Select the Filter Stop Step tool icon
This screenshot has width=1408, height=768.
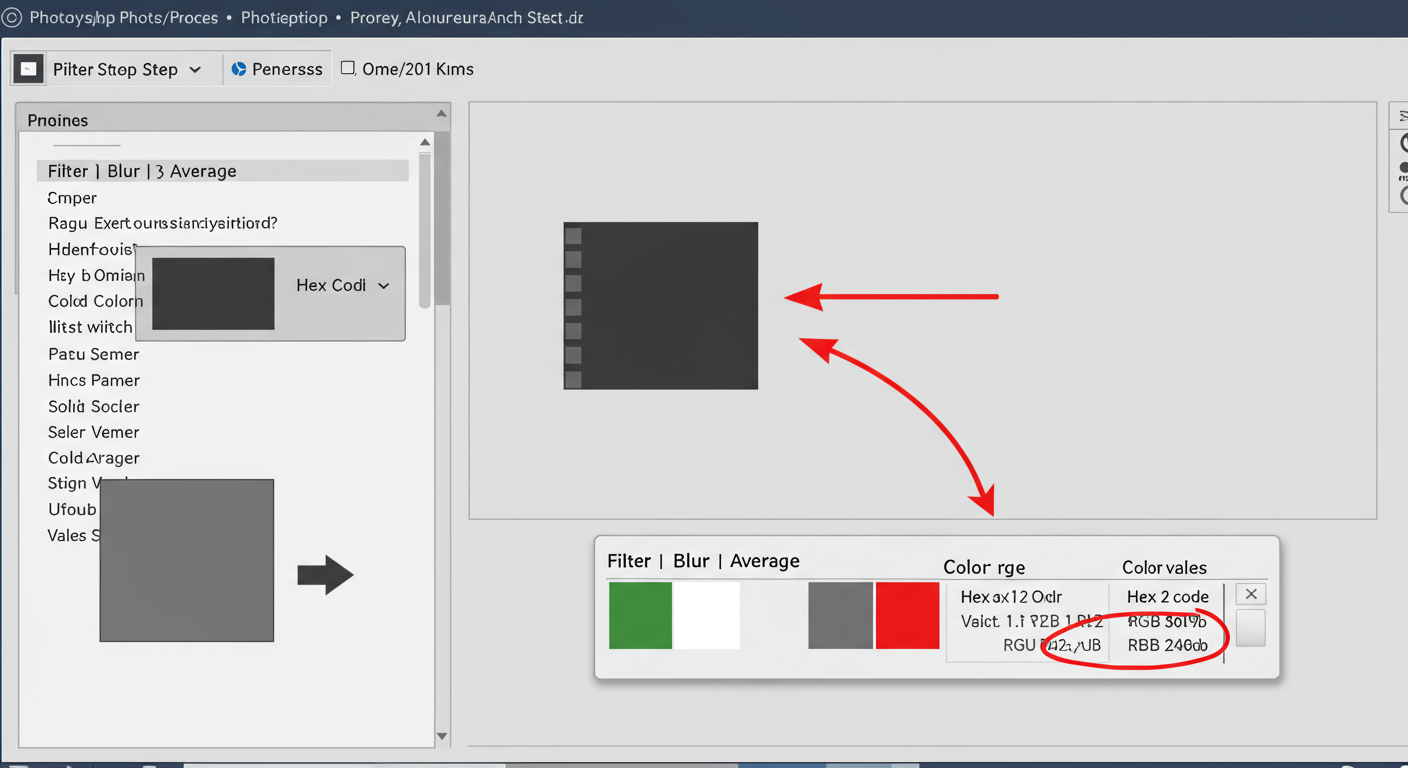point(27,68)
